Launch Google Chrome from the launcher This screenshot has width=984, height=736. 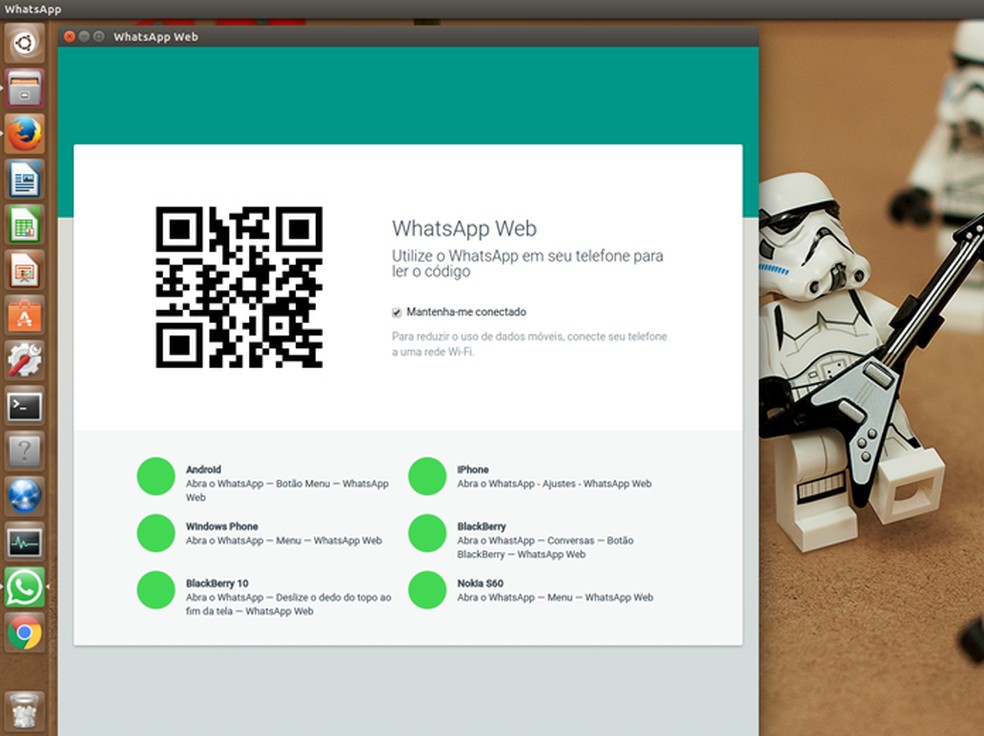click(24, 632)
